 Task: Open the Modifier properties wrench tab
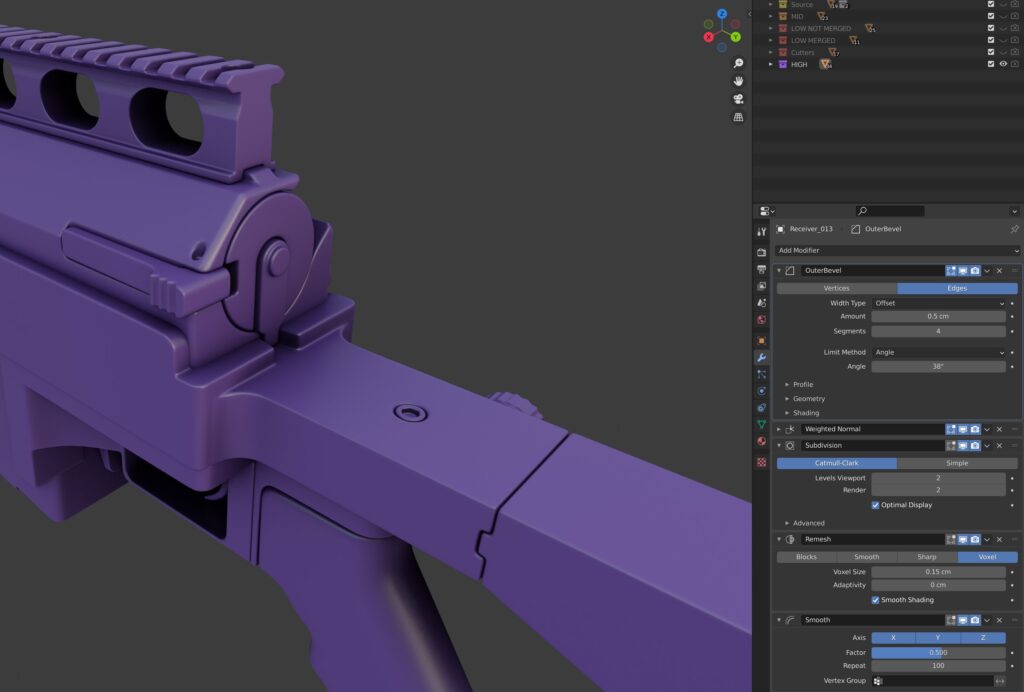(761, 357)
